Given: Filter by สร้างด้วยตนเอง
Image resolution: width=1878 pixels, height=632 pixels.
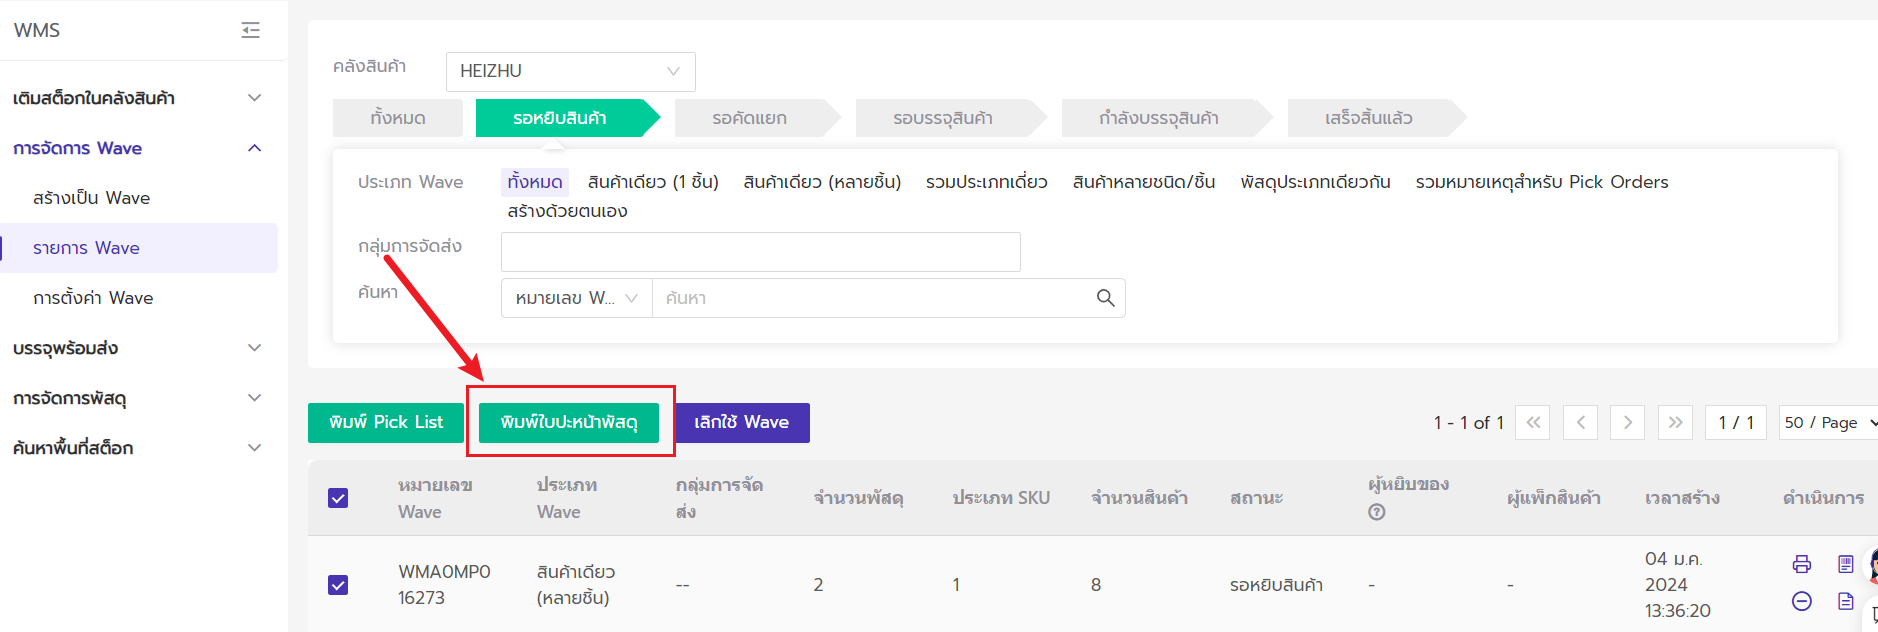Looking at the screenshot, I should click(567, 211).
